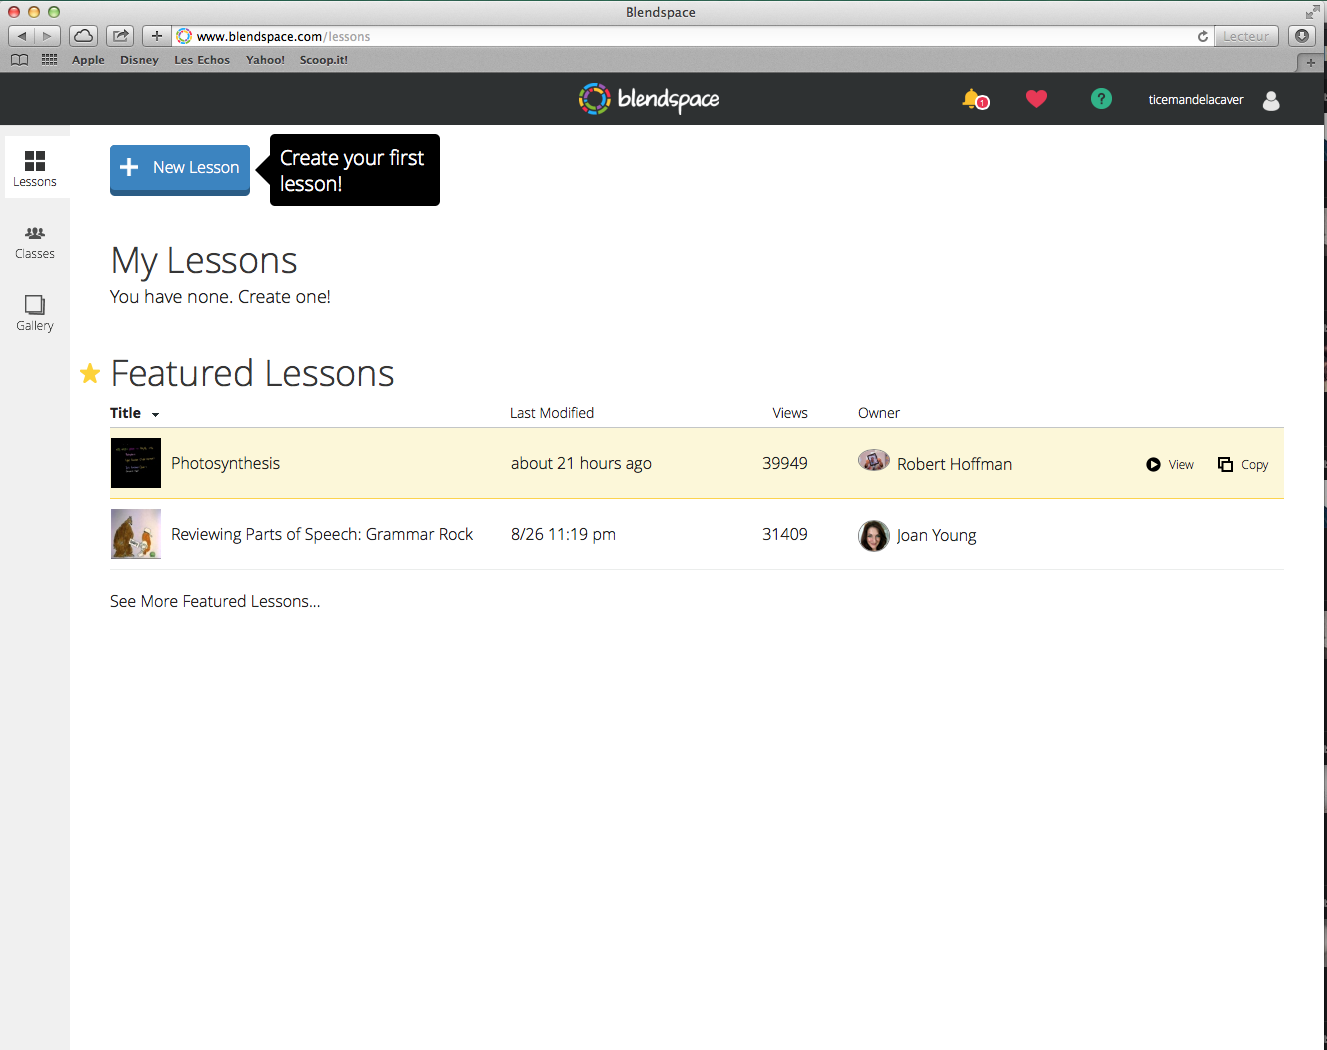Click the 39949 views value
Screen dimensions: 1327x1050
785,463
